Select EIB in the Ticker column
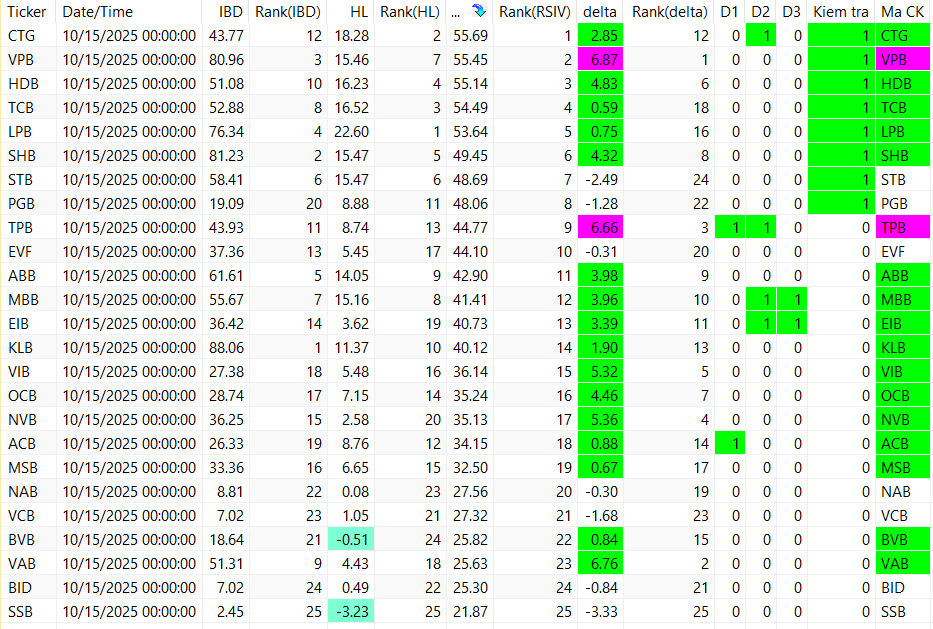The width and height of the screenshot is (933, 629). point(18,324)
